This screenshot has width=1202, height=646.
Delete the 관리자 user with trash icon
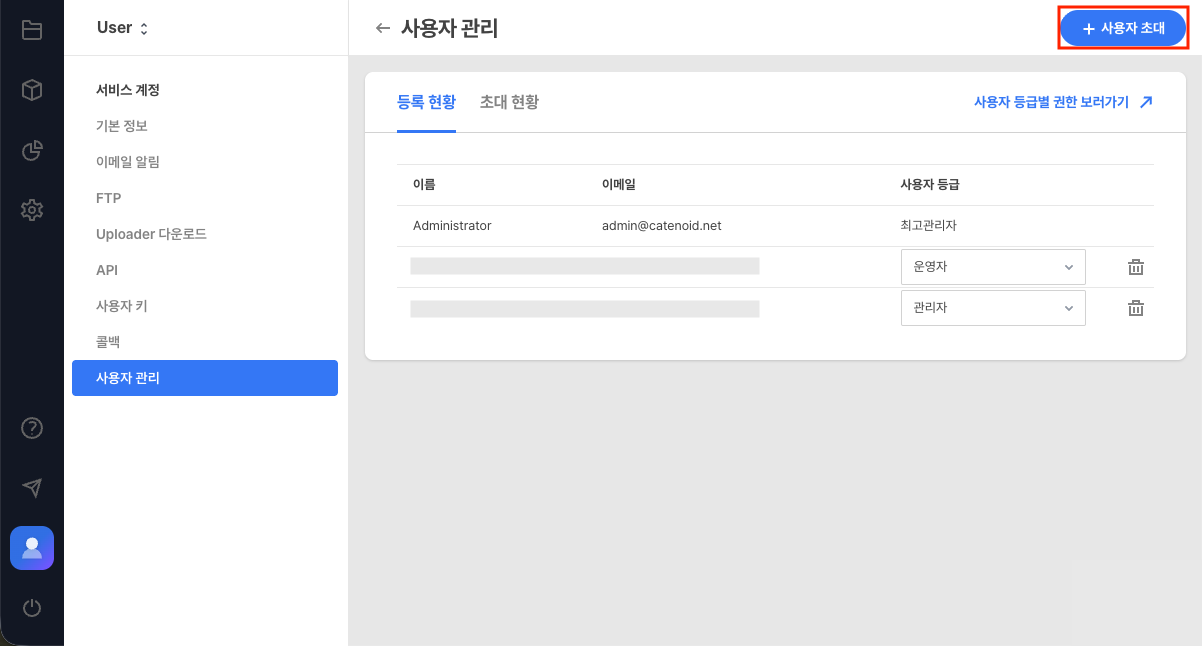[x=1135, y=307]
